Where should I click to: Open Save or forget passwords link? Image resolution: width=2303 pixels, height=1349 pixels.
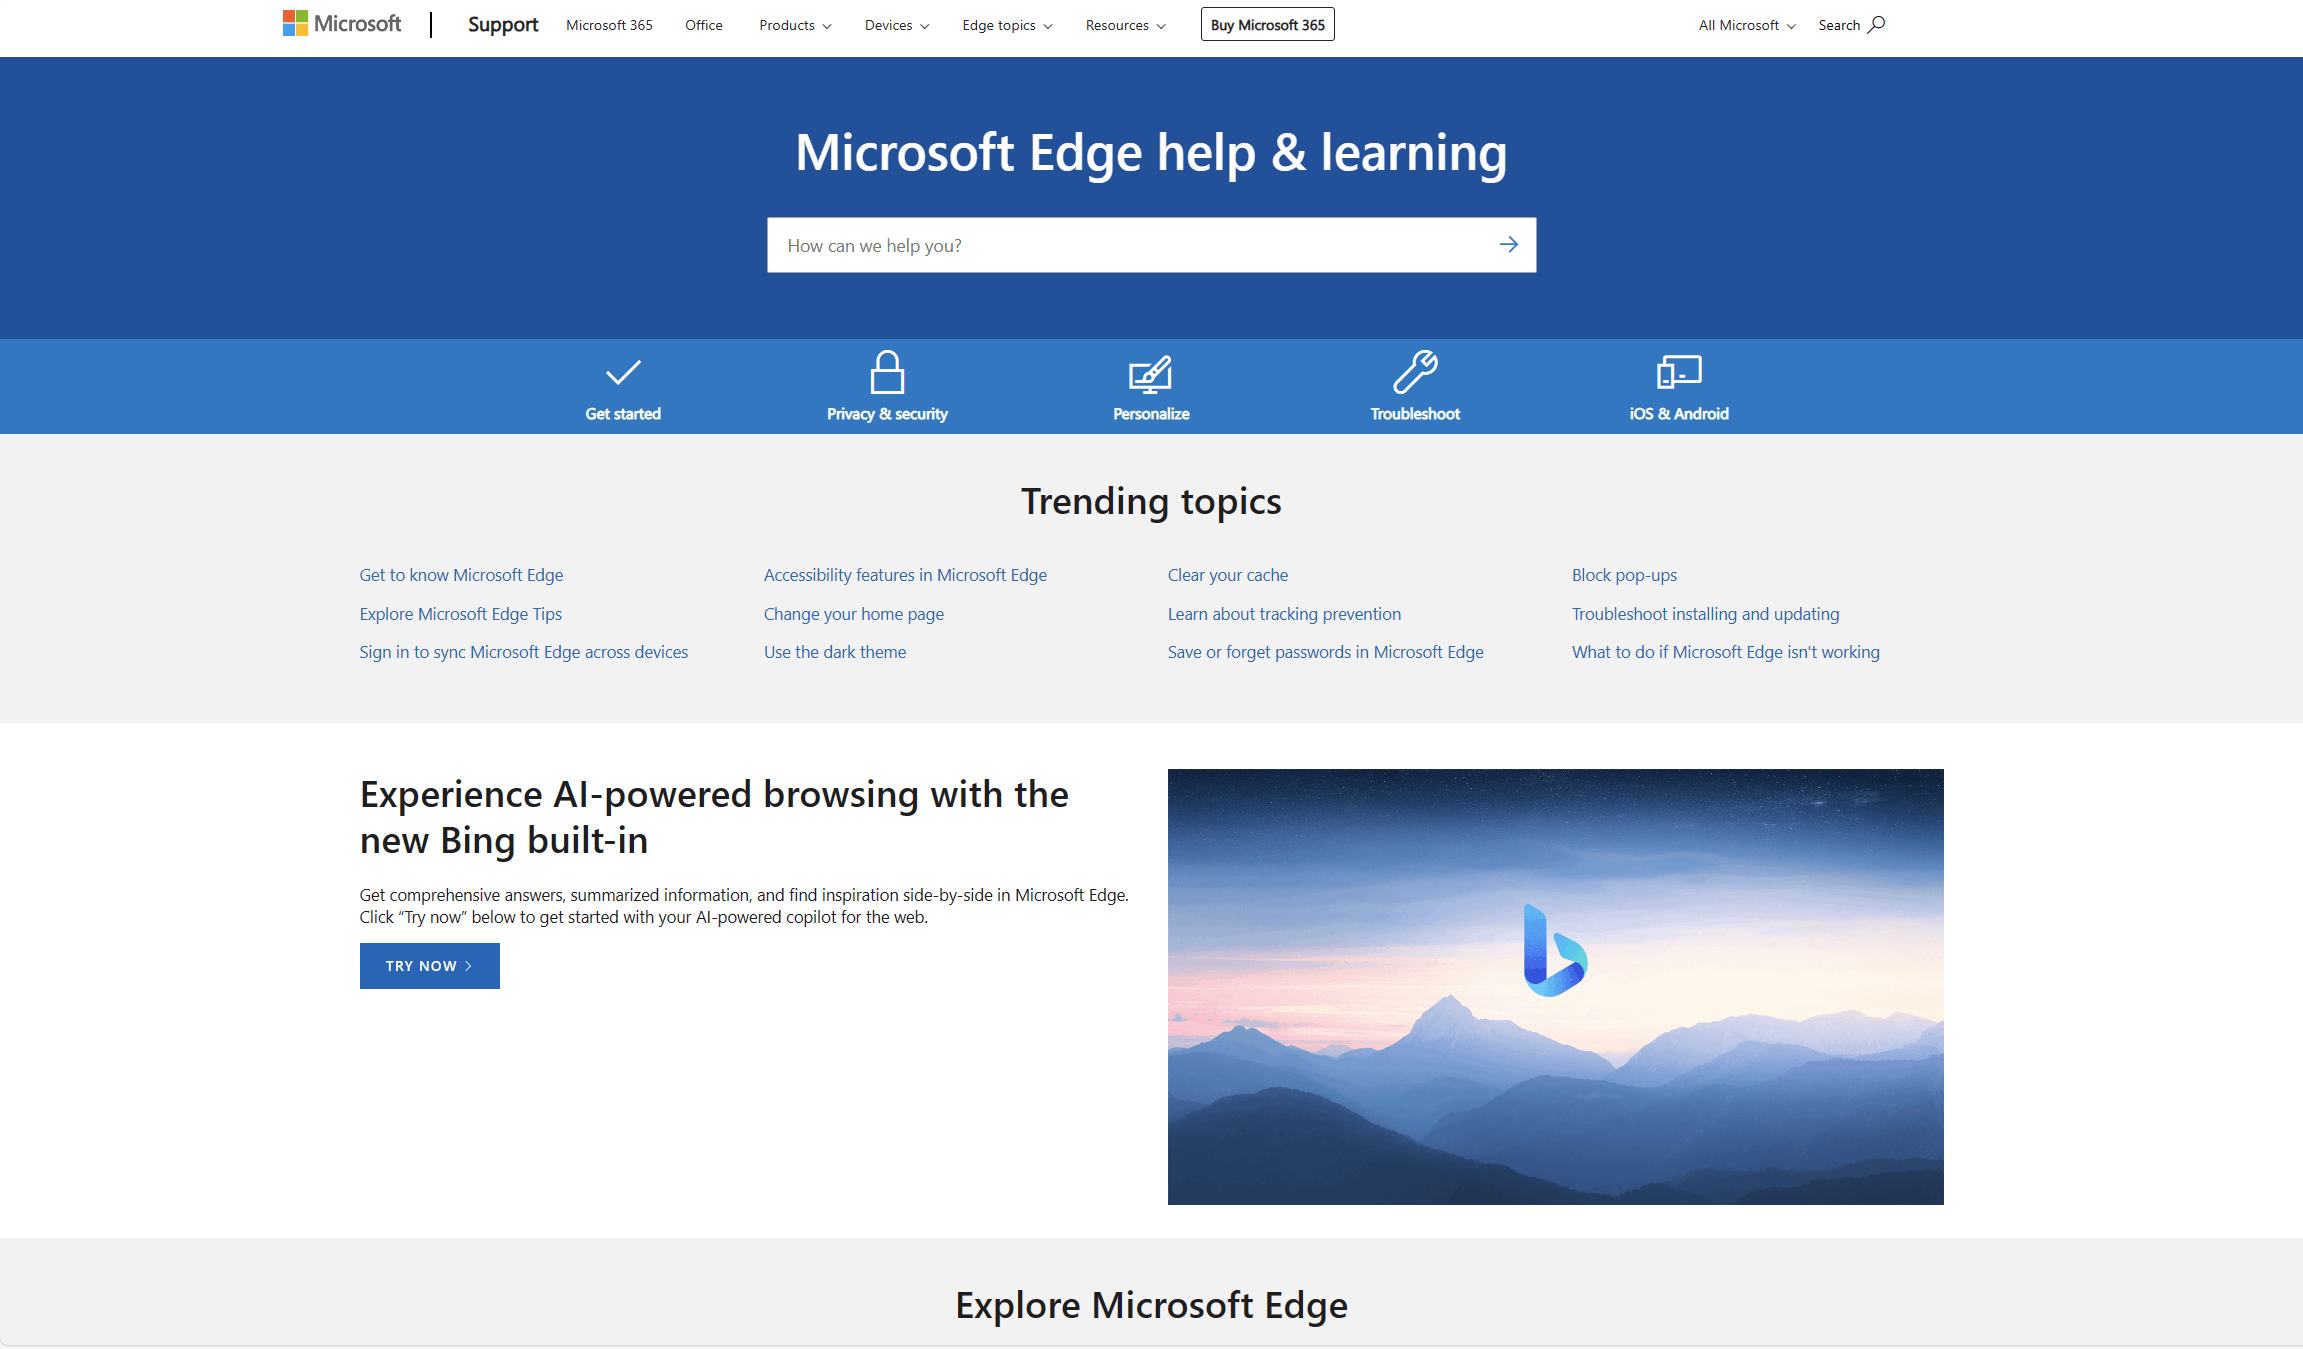pyautogui.click(x=1326, y=652)
